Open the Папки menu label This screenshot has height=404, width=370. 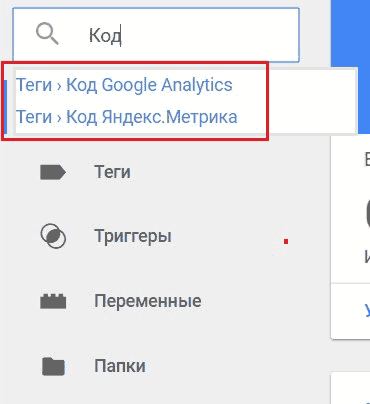[x=120, y=366]
